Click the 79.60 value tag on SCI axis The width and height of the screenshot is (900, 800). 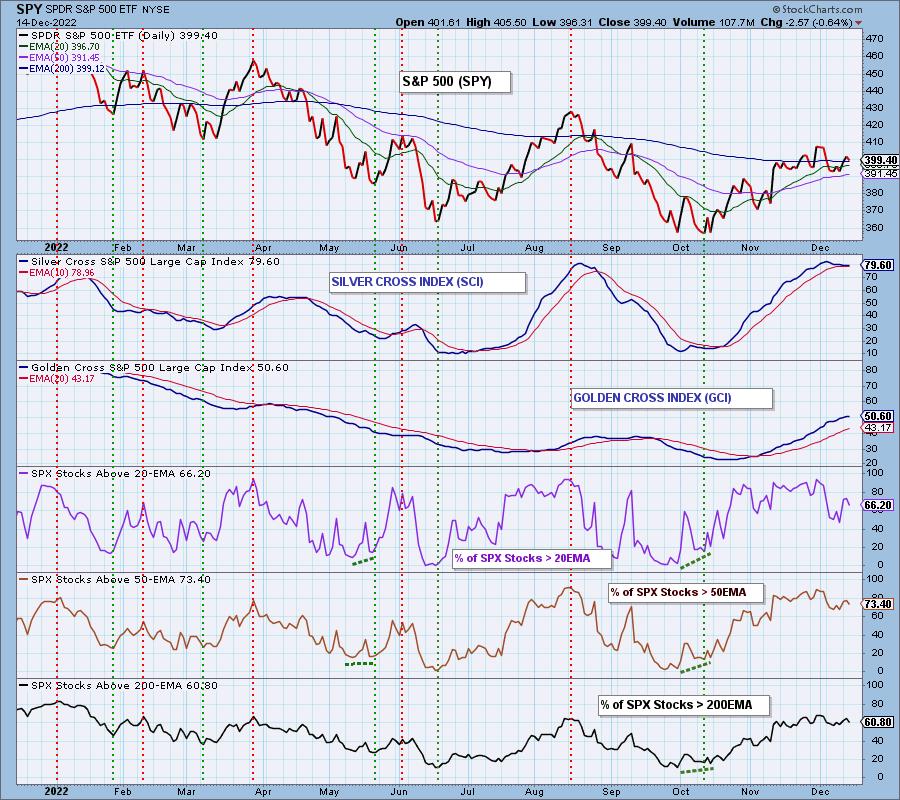point(878,265)
